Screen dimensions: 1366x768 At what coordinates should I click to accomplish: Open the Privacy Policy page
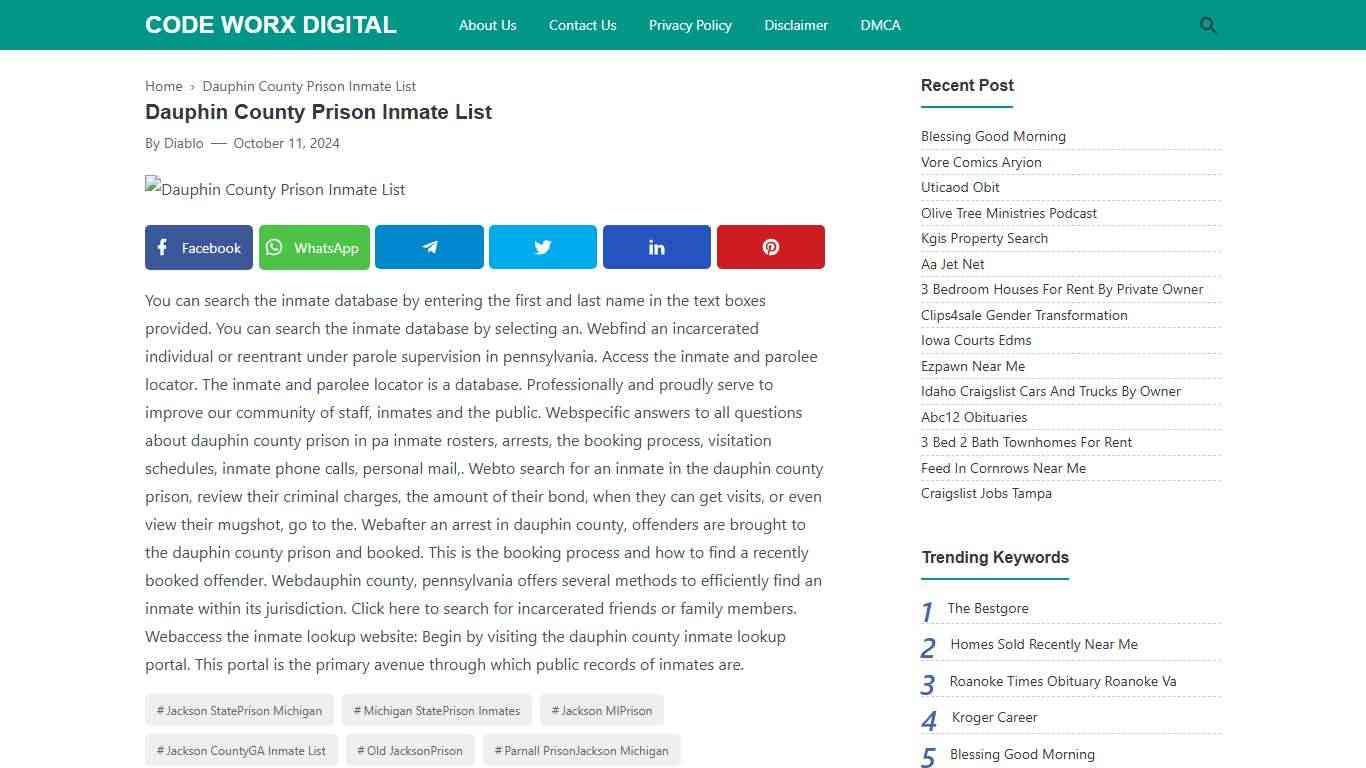click(x=690, y=25)
